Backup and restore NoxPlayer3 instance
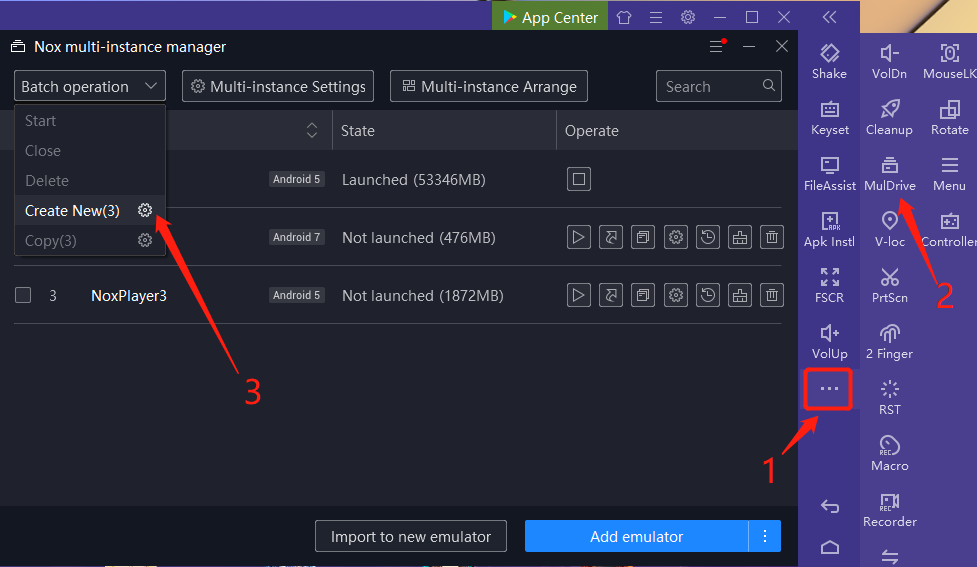Image resolution: width=977 pixels, height=567 pixels. coord(708,295)
